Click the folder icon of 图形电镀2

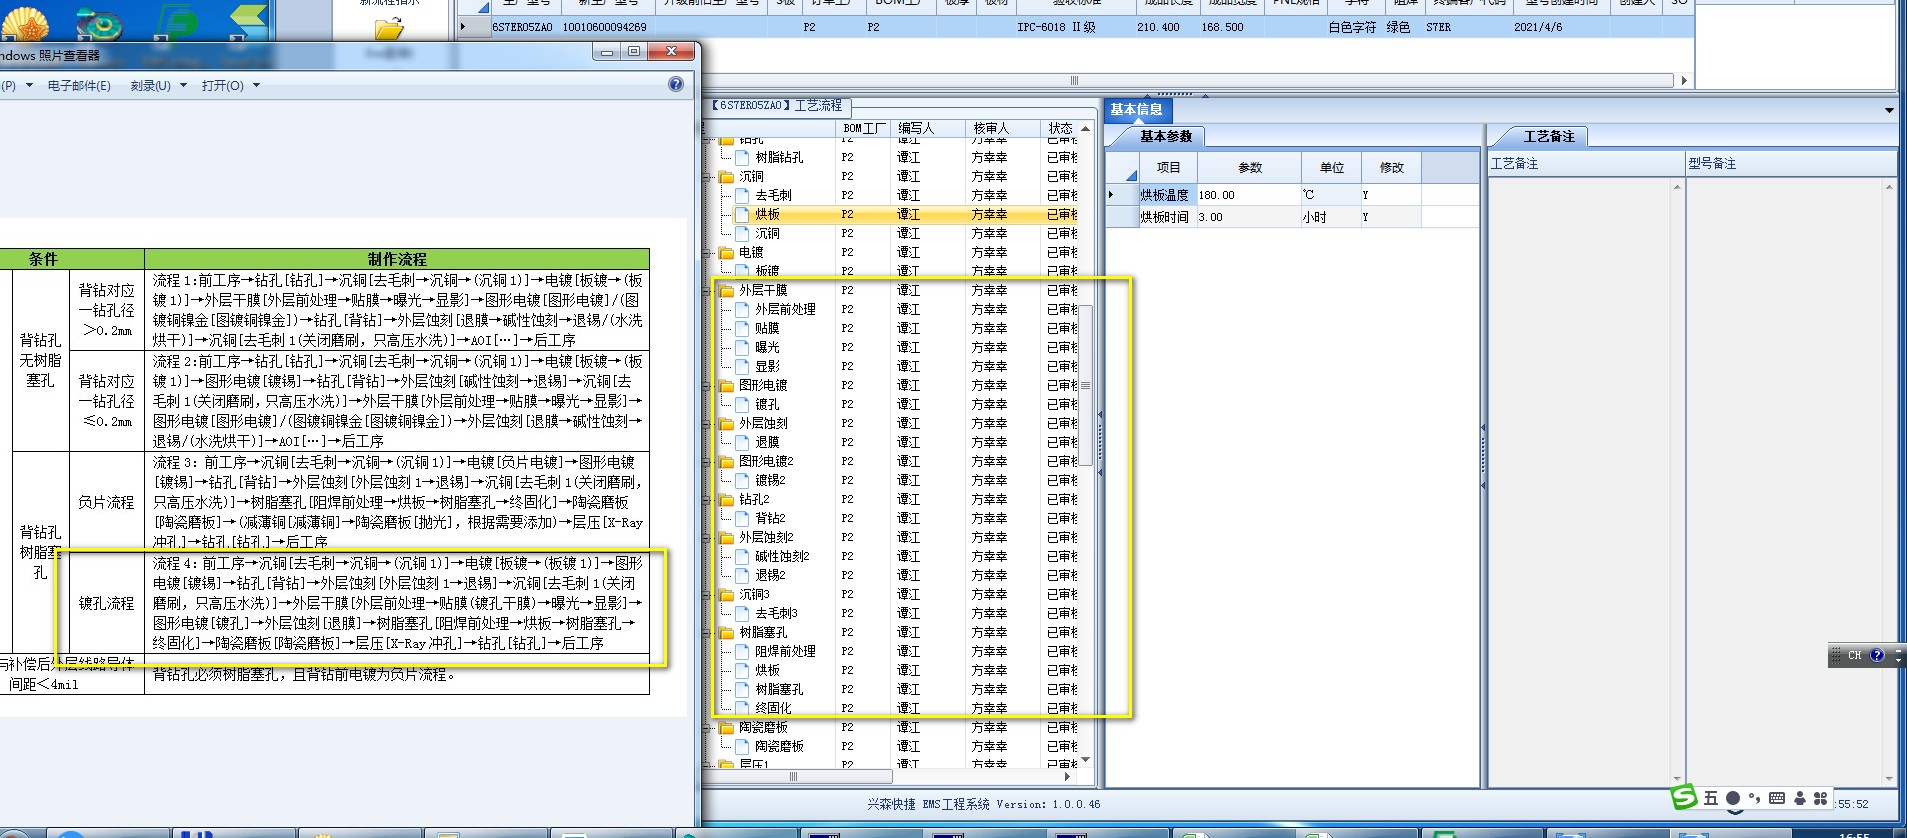(727, 461)
